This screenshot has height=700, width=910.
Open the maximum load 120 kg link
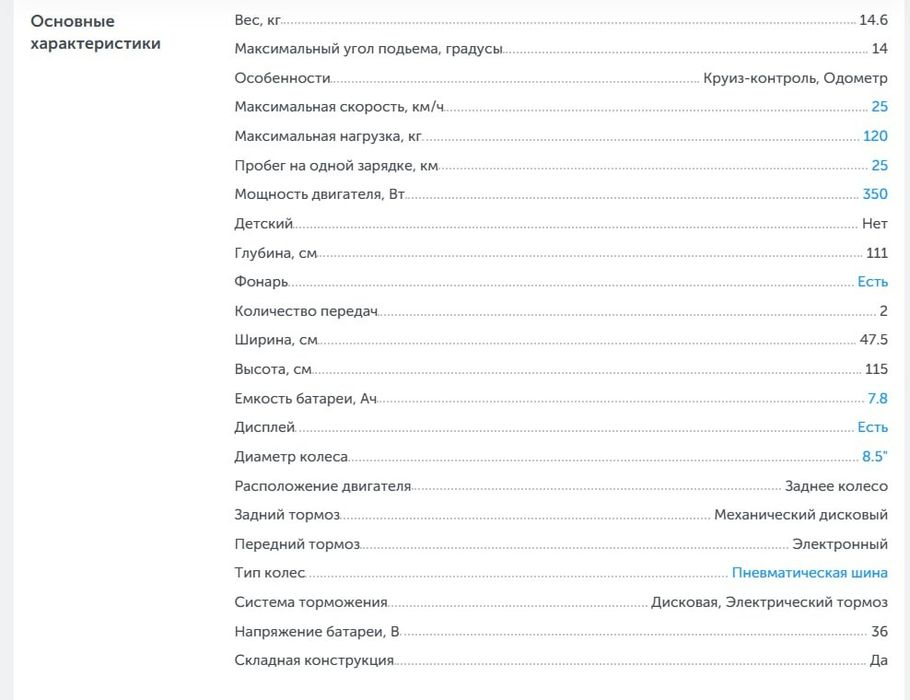875,136
